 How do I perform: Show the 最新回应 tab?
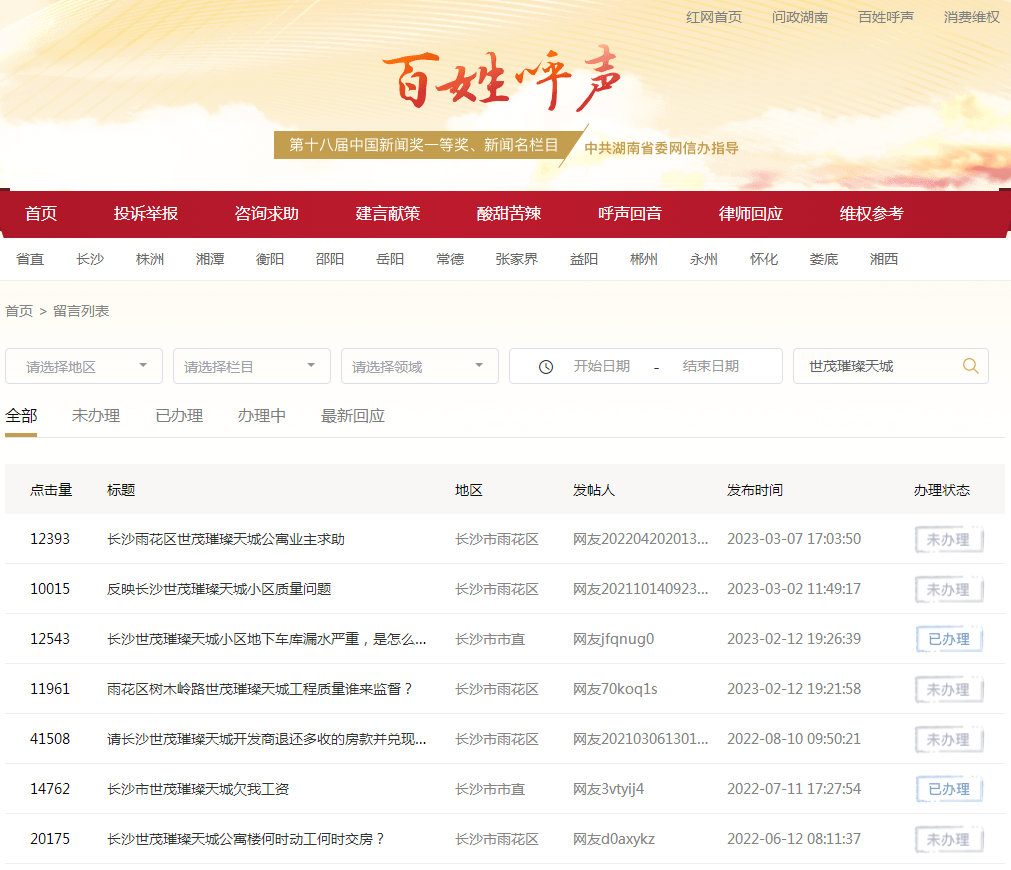352,416
